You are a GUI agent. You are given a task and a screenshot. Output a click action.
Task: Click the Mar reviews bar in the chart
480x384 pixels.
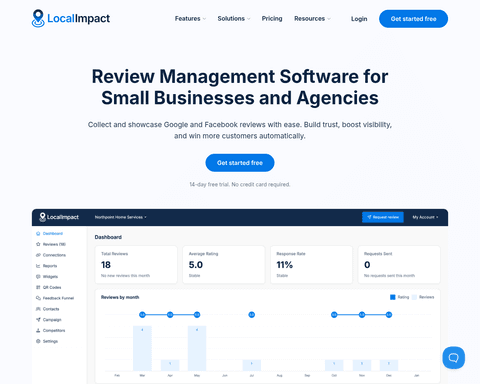click(142, 348)
